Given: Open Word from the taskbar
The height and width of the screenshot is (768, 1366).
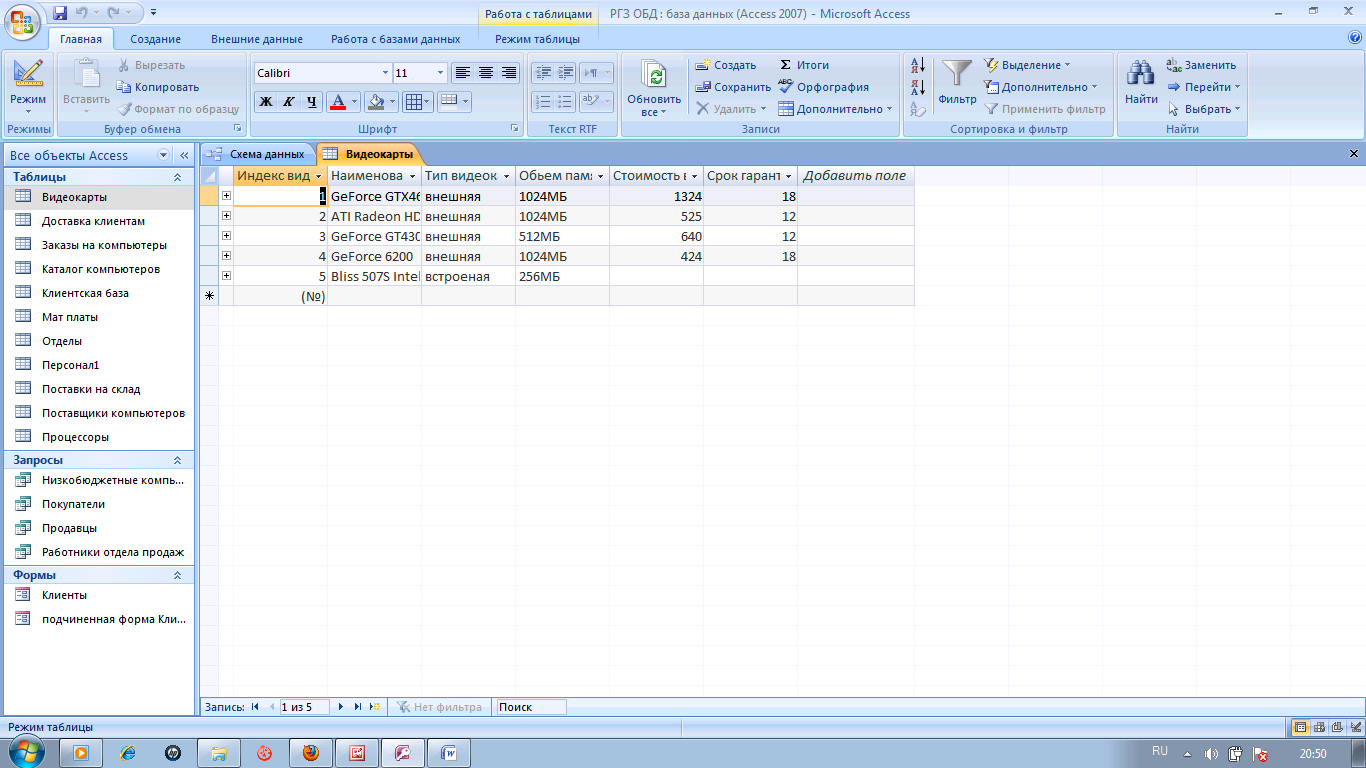Looking at the screenshot, I should [x=449, y=753].
